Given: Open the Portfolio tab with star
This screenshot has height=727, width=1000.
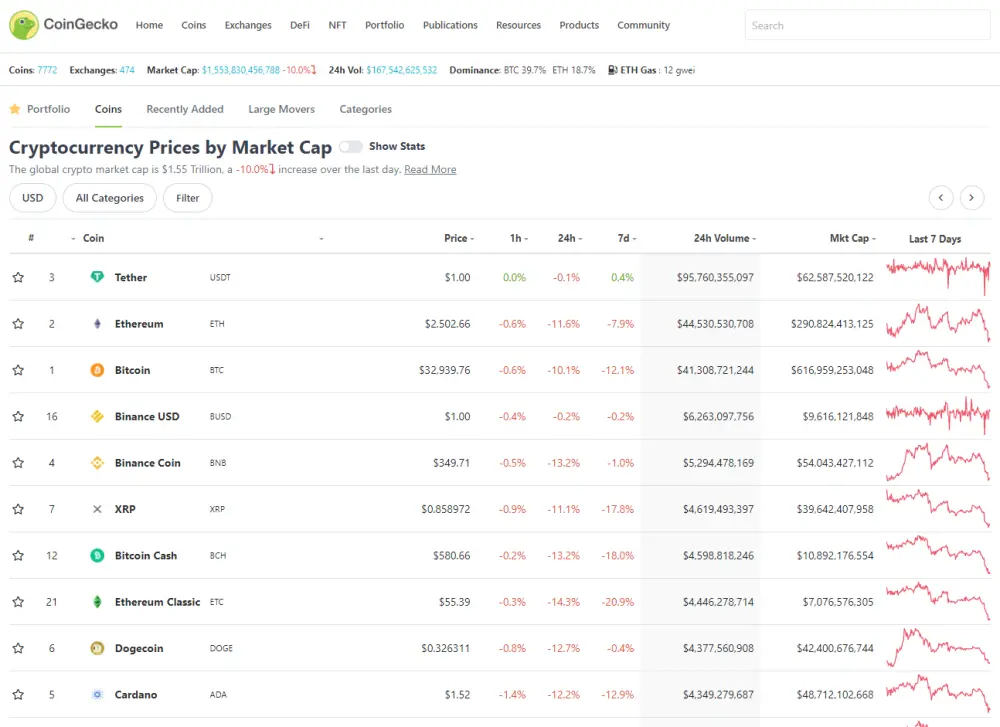Looking at the screenshot, I should [40, 109].
